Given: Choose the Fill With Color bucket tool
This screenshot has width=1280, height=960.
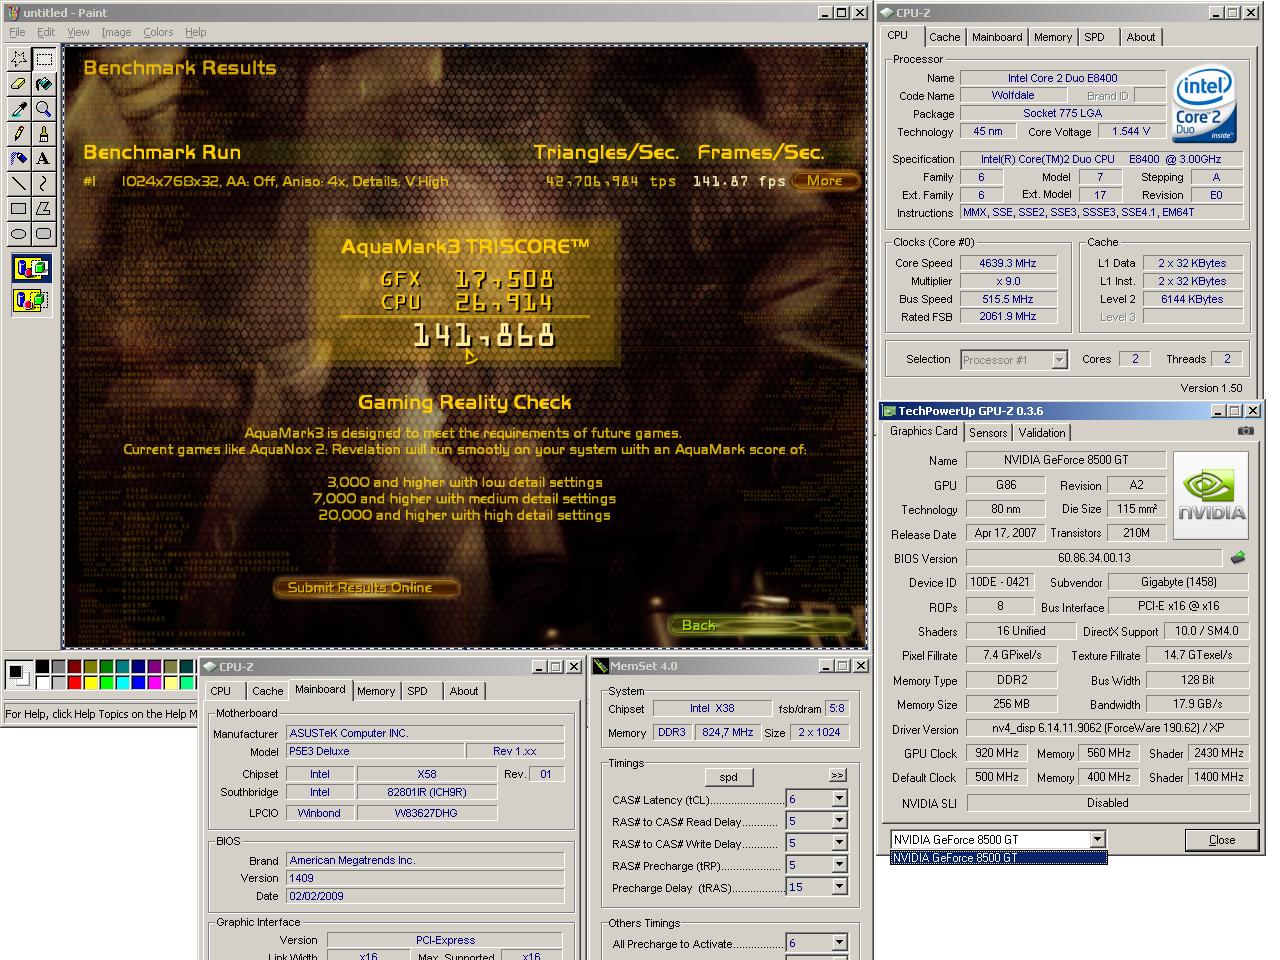Looking at the screenshot, I should [44, 84].
